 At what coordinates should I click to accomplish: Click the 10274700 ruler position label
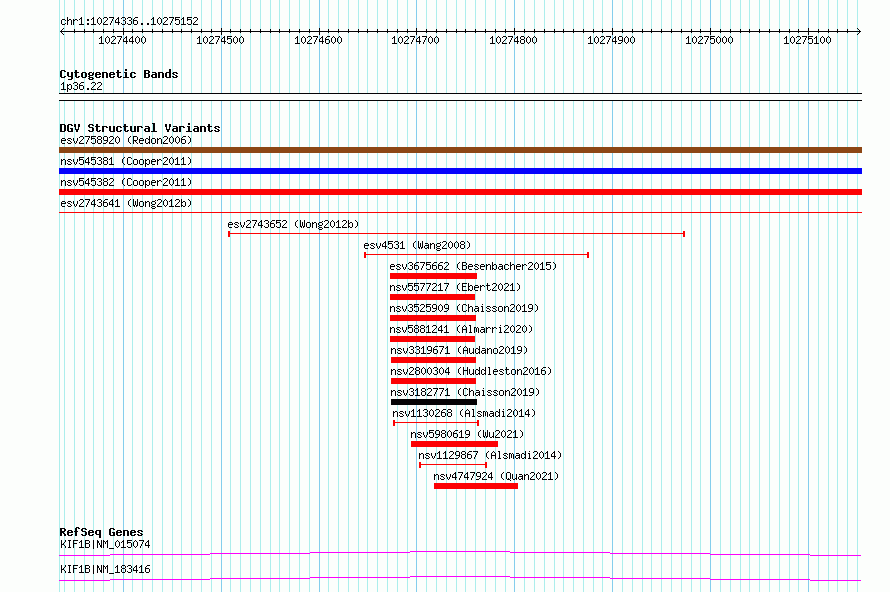[415, 40]
